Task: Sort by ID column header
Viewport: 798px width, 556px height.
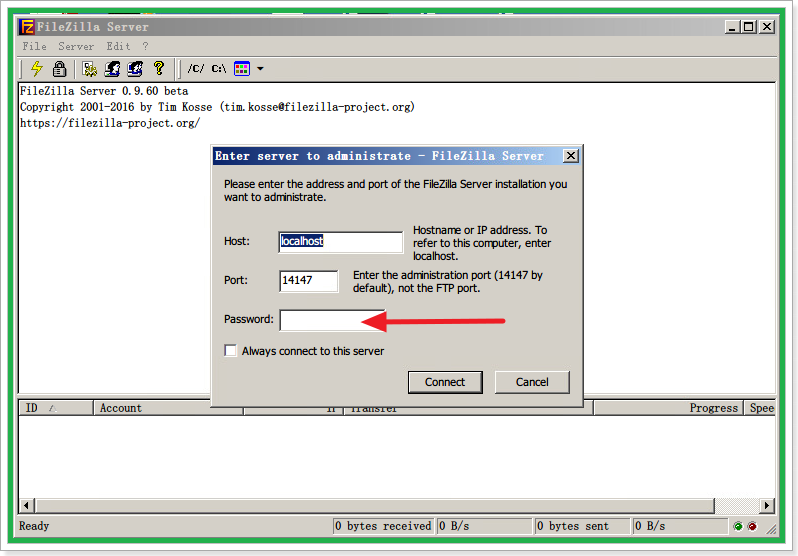Action: pyautogui.click(x=56, y=408)
